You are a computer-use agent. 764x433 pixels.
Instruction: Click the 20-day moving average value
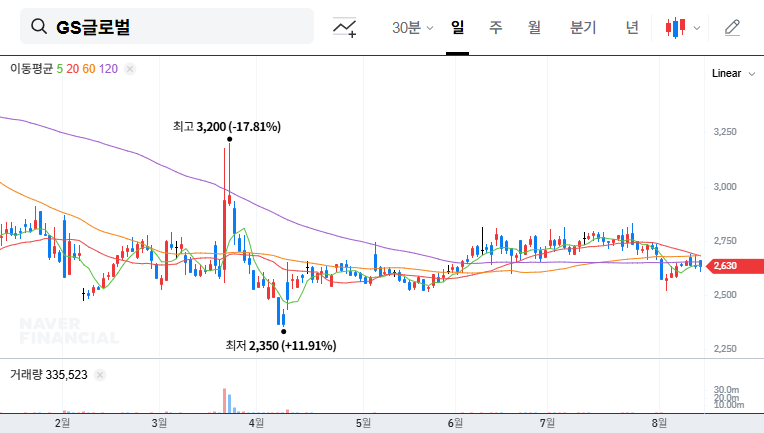tap(73, 69)
